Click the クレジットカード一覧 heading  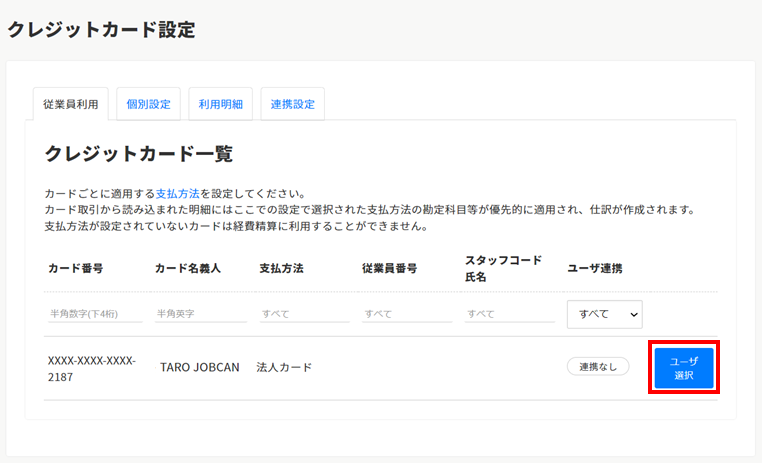(139, 154)
